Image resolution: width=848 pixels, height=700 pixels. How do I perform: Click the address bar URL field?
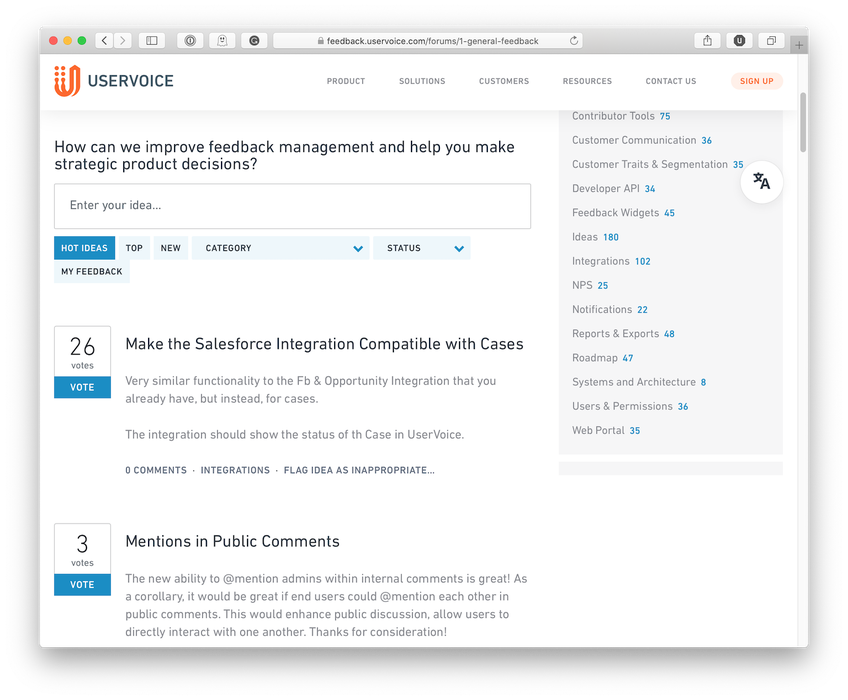click(428, 41)
